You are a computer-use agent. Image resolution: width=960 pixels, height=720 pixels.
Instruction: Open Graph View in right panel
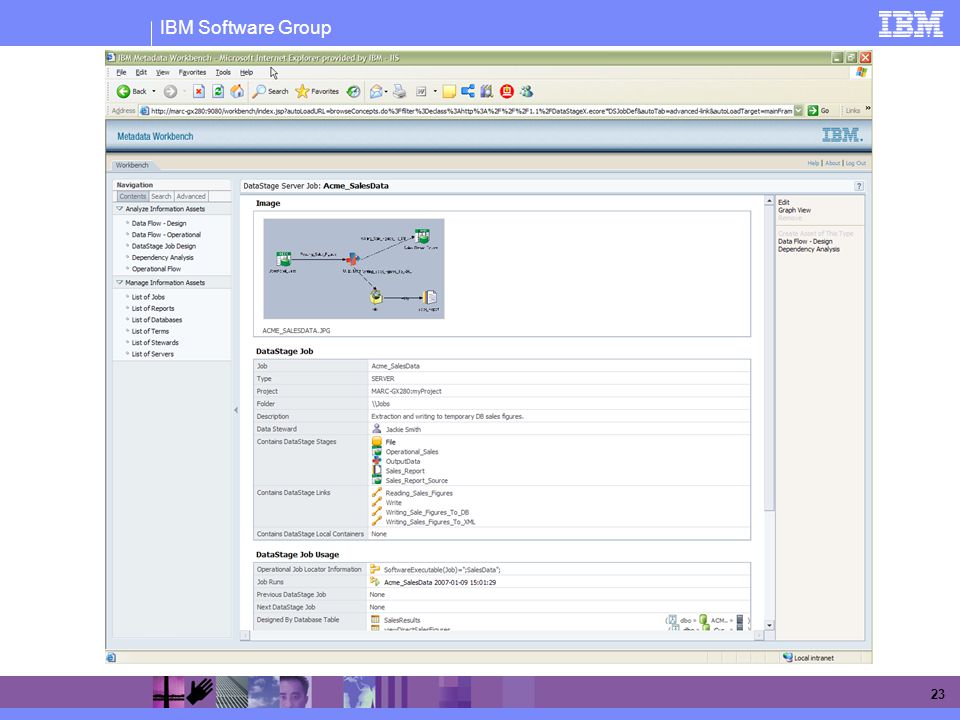(794, 210)
